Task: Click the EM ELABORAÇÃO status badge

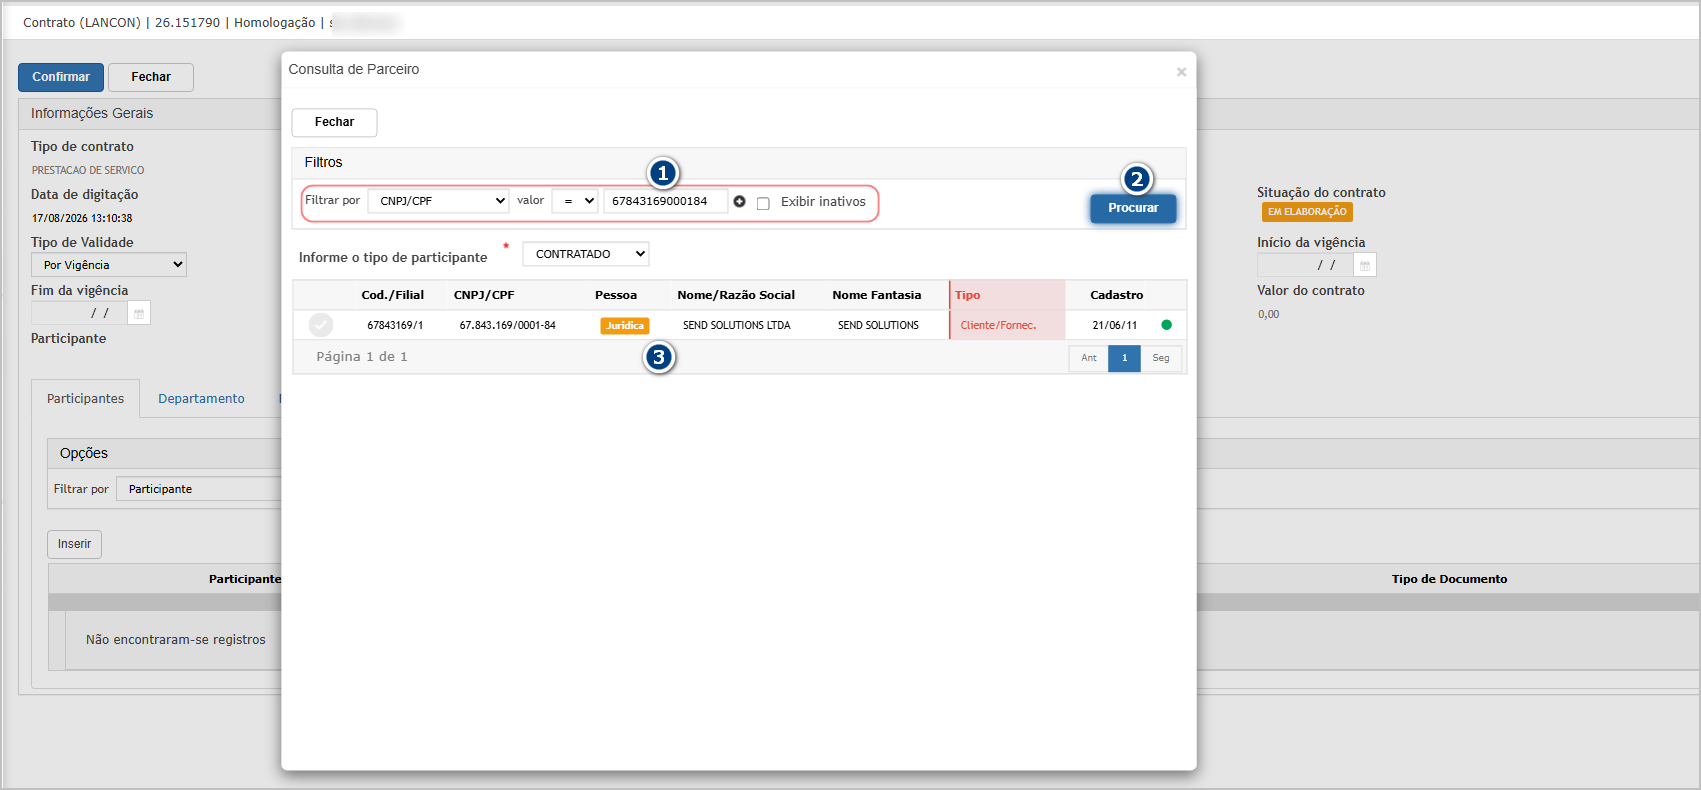Action: pyautogui.click(x=1307, y=212)
